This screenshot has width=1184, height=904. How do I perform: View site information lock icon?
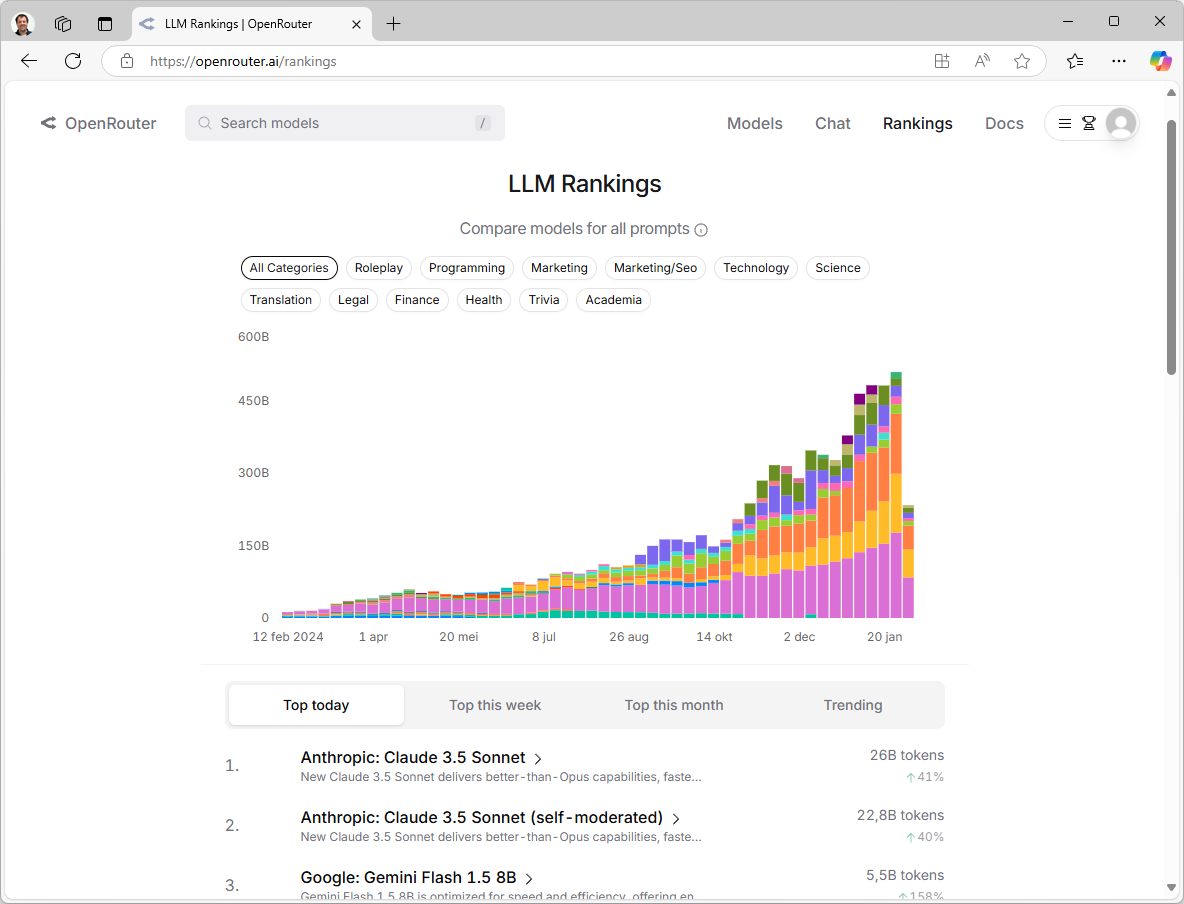[x=127, y=61]
